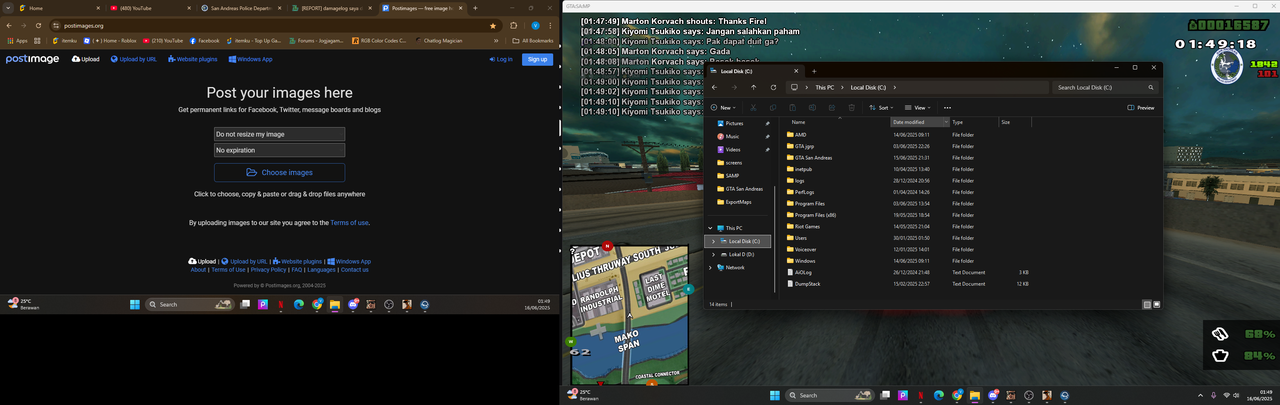Switch to San Andreas Police Department tab
The width and height of the screenshot is (1280, 405).
(x=243, y=8)
